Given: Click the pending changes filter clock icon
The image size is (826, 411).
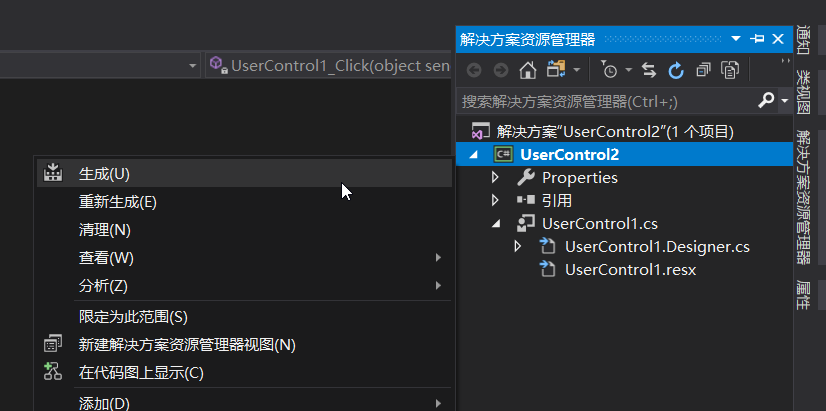Looking at the screenshot, I should coord(609,70).
